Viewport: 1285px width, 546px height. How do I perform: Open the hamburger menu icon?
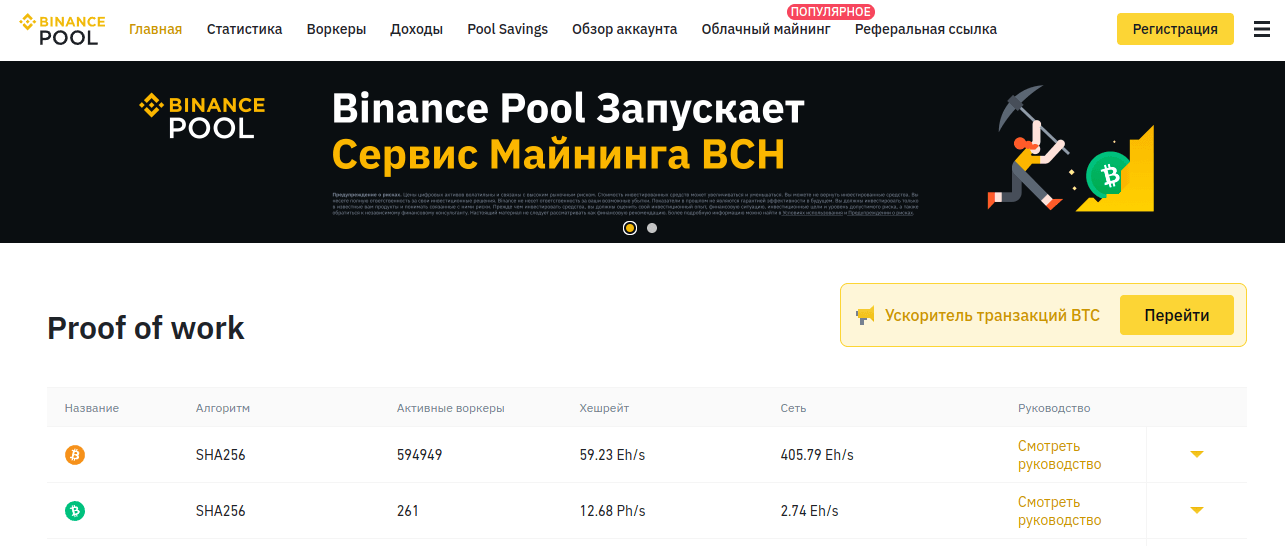pos(1262,30)
